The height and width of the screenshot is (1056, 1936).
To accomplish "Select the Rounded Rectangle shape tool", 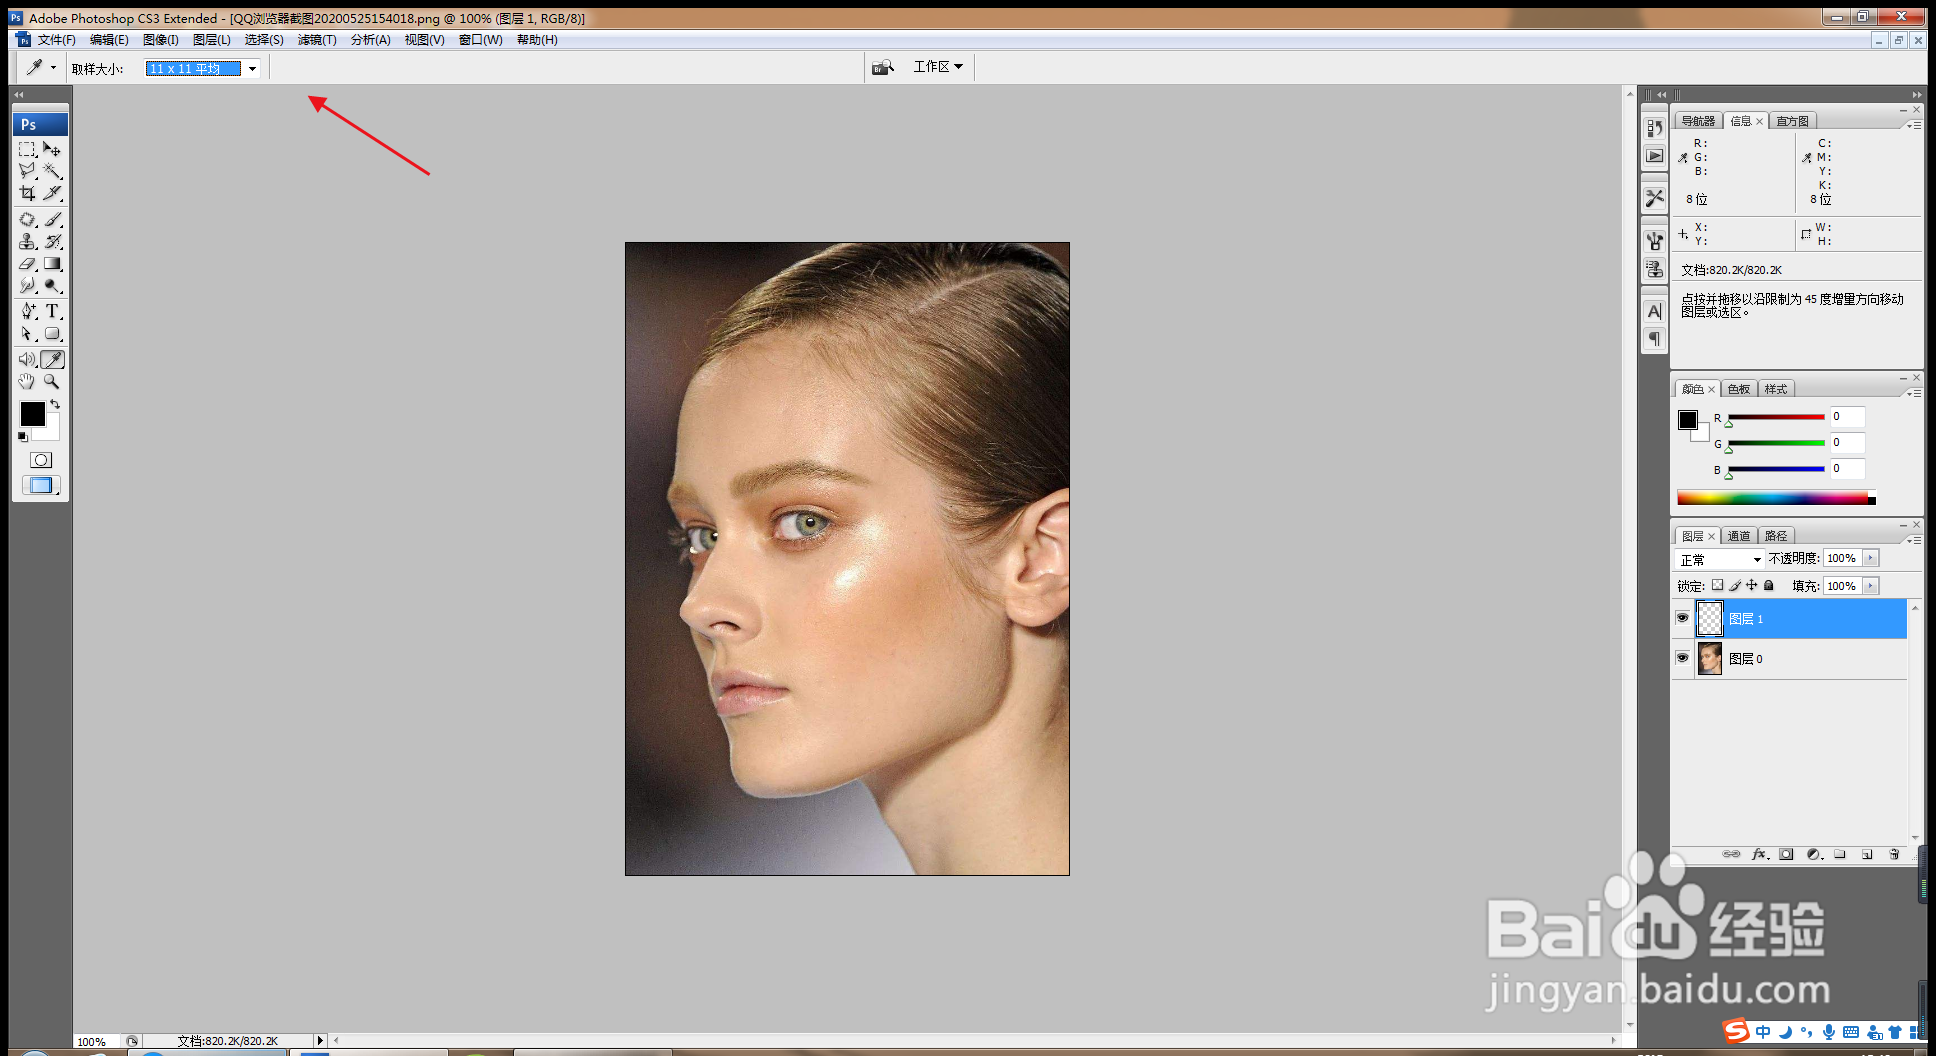I will click(x=53, y=334).
